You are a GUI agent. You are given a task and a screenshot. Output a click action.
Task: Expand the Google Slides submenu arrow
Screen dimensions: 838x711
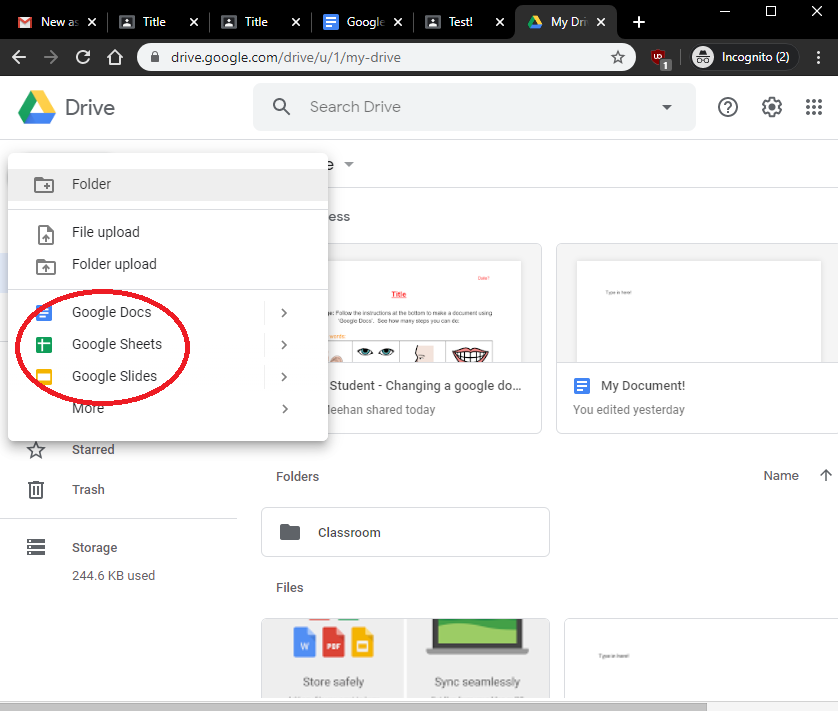(284, 377)
